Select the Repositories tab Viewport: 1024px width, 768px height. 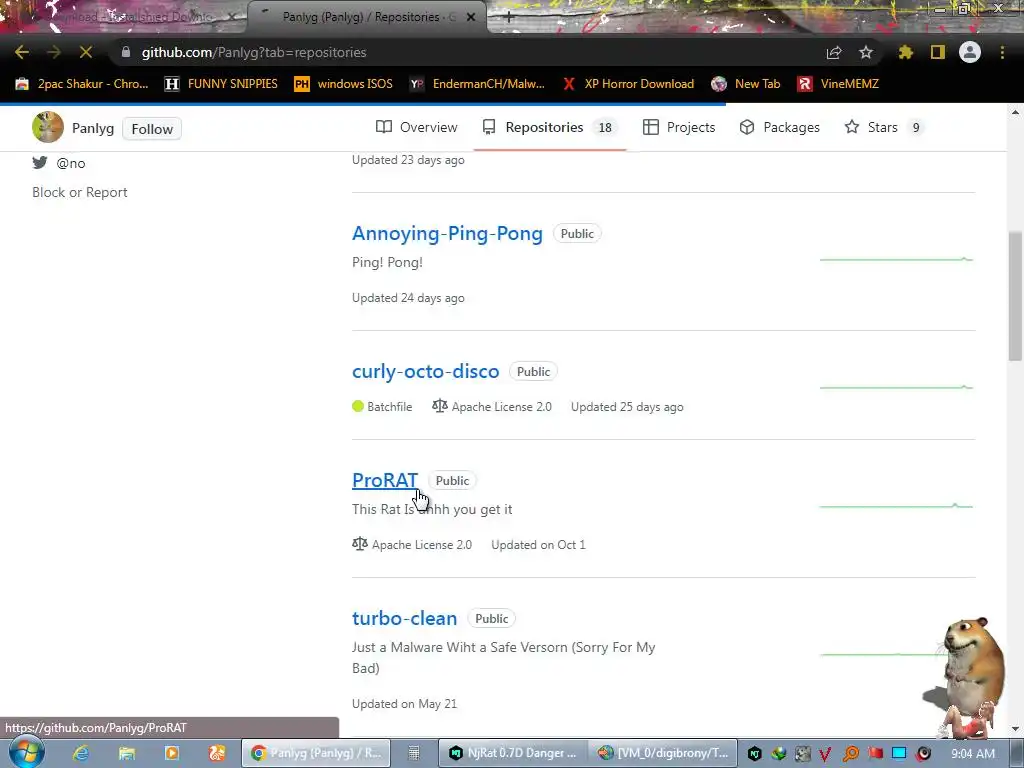coord(549,127)
